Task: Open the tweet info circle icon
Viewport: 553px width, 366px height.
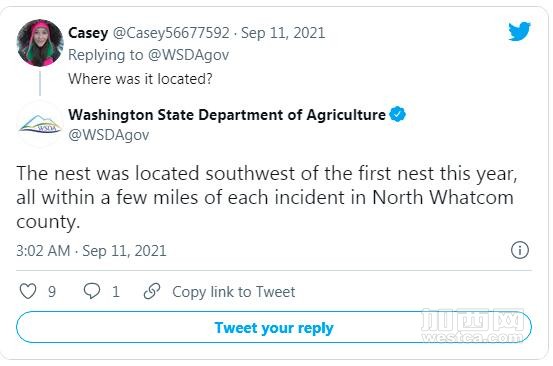Action: click(520, 250)
